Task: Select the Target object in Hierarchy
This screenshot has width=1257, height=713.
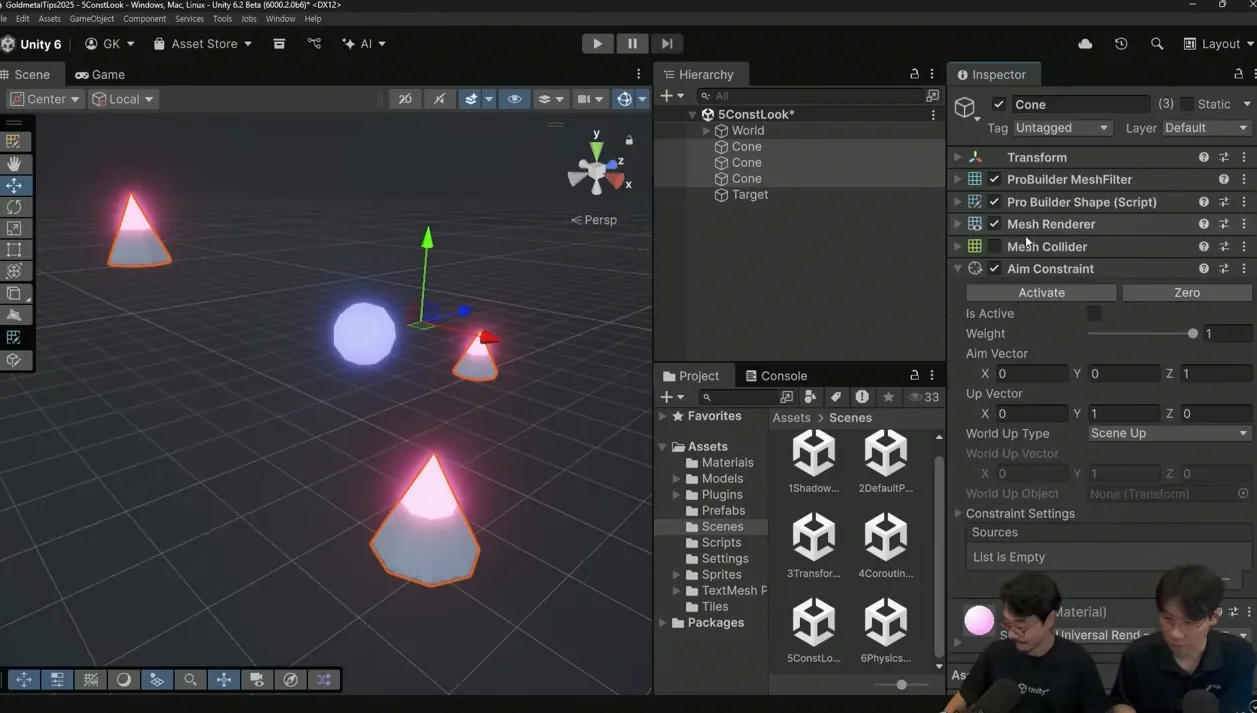Action: click(749, 195)
